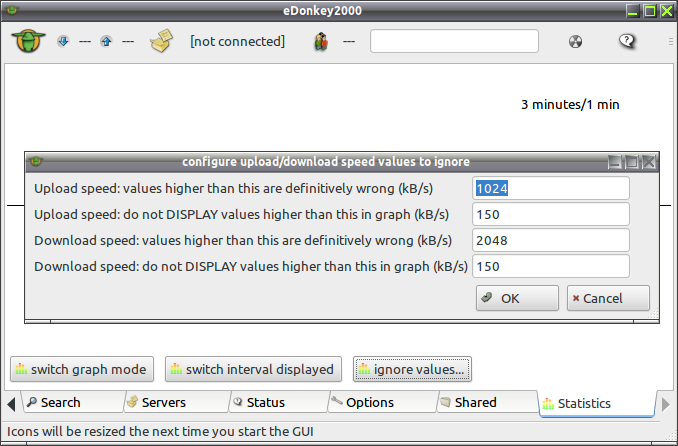This screenshot has height=446, width=678.
Task: Open the Options tab
Action: pyautogui.click(x=383, y=402)
